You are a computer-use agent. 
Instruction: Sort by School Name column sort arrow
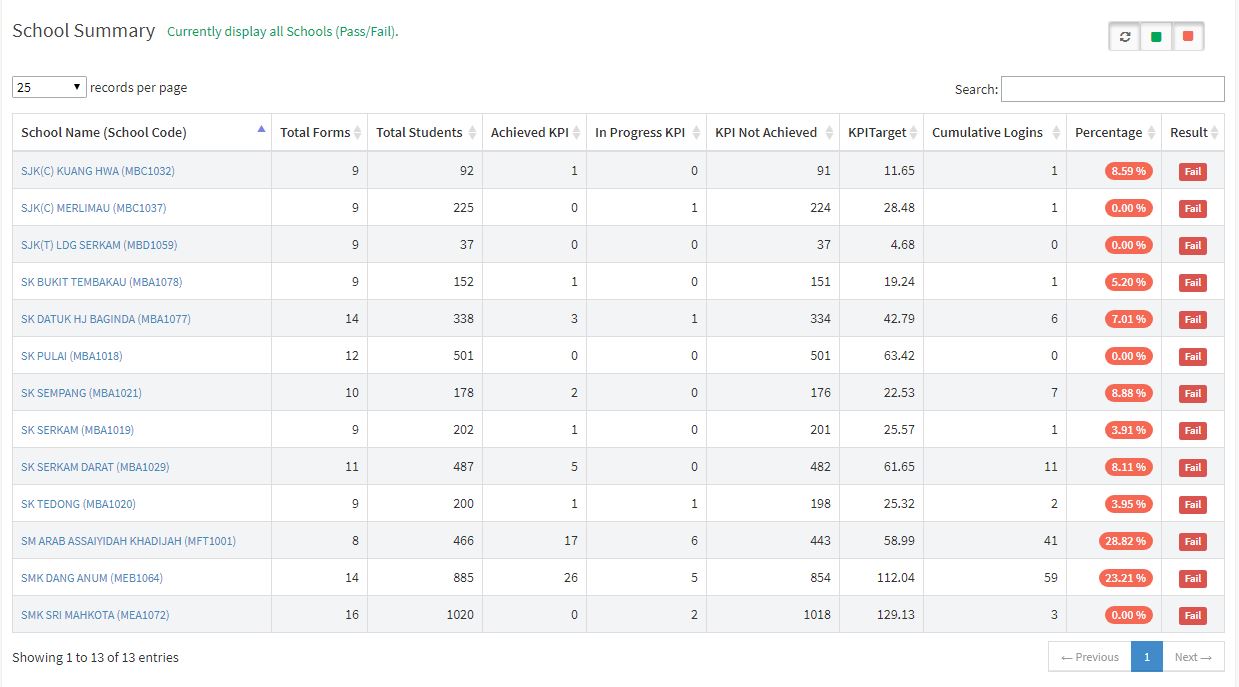click(x=261, y=129)
